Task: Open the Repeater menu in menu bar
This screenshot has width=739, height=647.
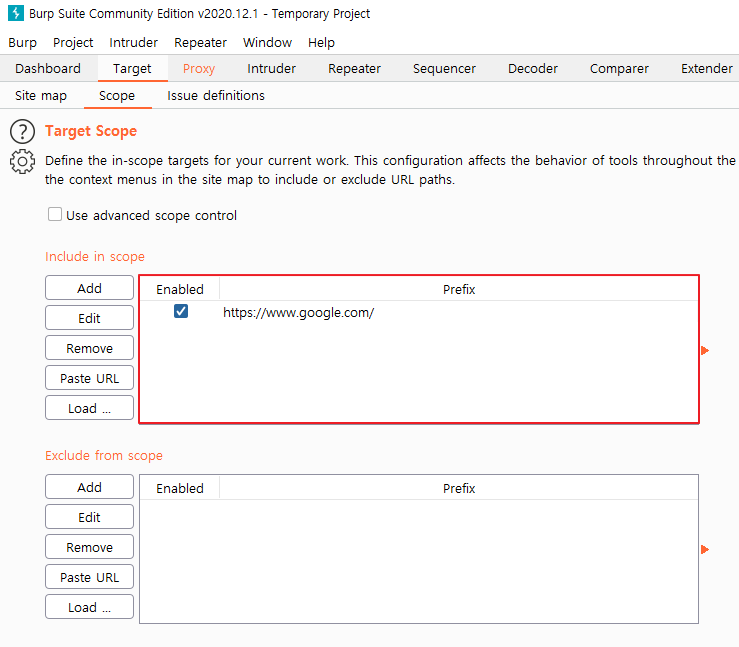Action: coord(200,42)
